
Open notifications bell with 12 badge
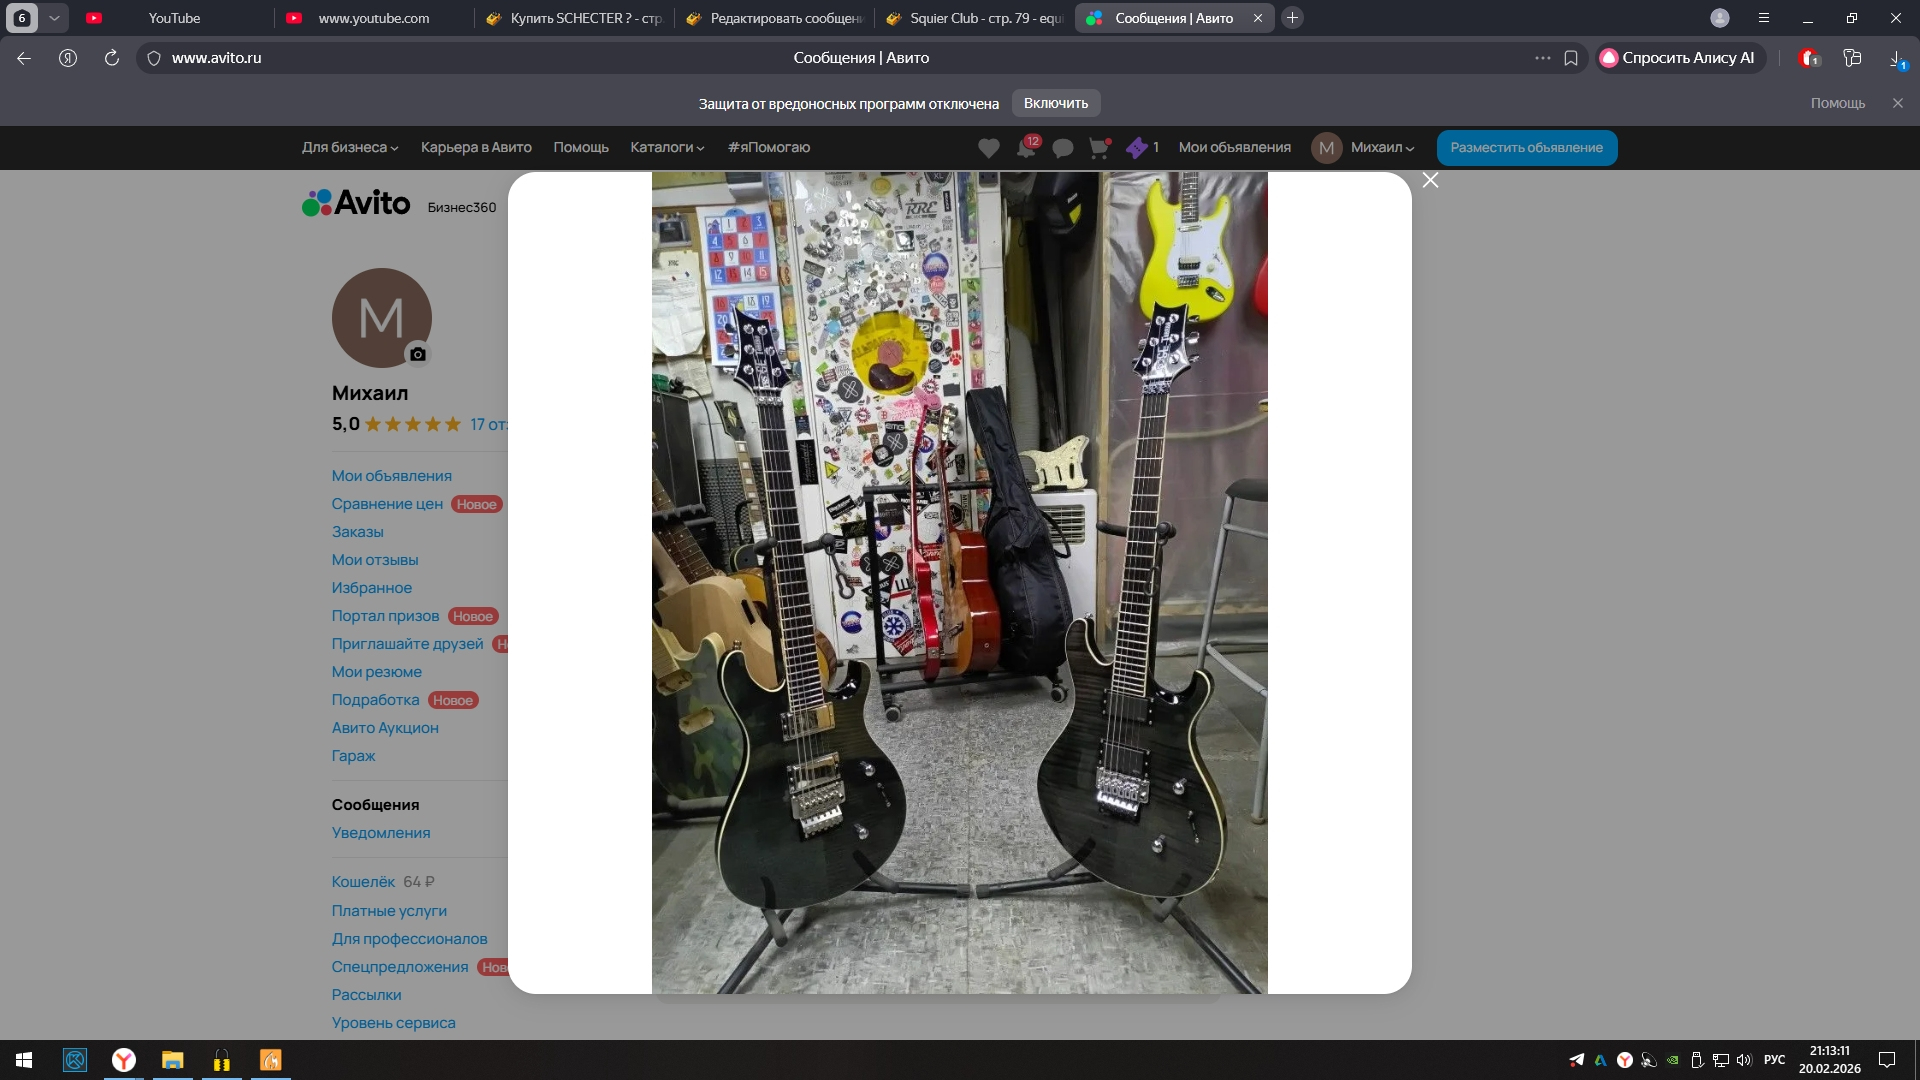click(x=1026, y=148)
